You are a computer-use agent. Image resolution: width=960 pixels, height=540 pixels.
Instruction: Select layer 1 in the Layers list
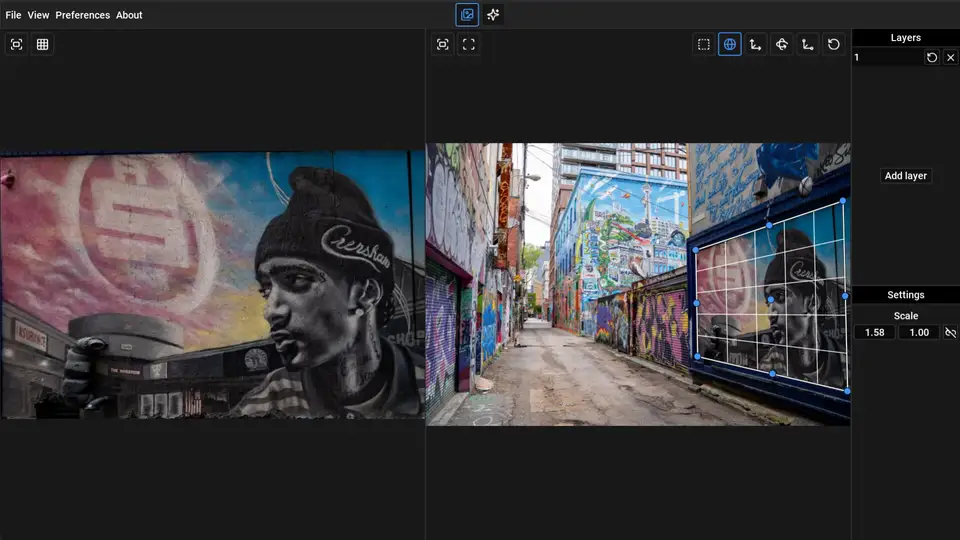pos(887,58)
